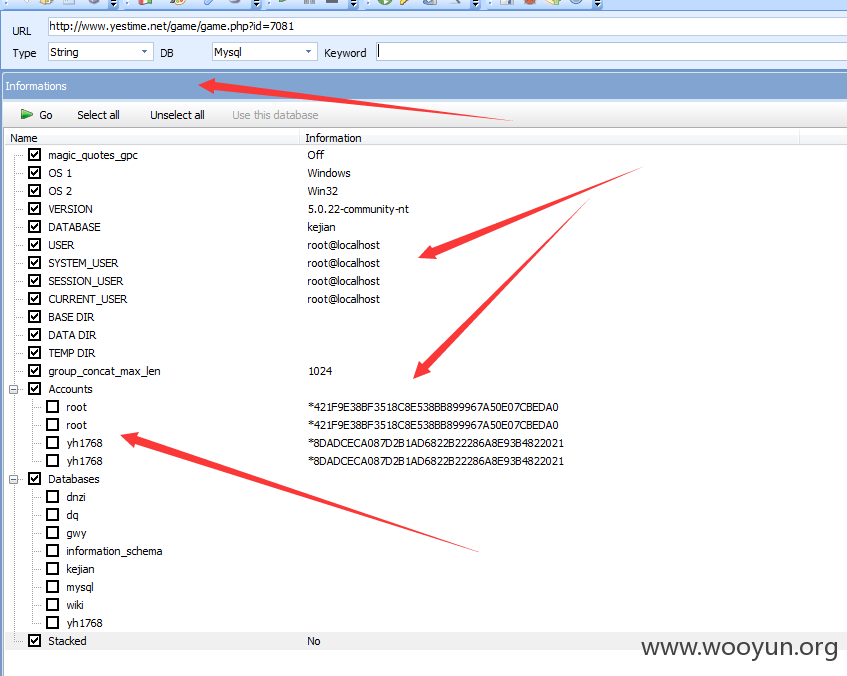Viewport: 847px width, 676px height.
Task: Check the dnzi database checkbox
Action: [x=52, y=497]
